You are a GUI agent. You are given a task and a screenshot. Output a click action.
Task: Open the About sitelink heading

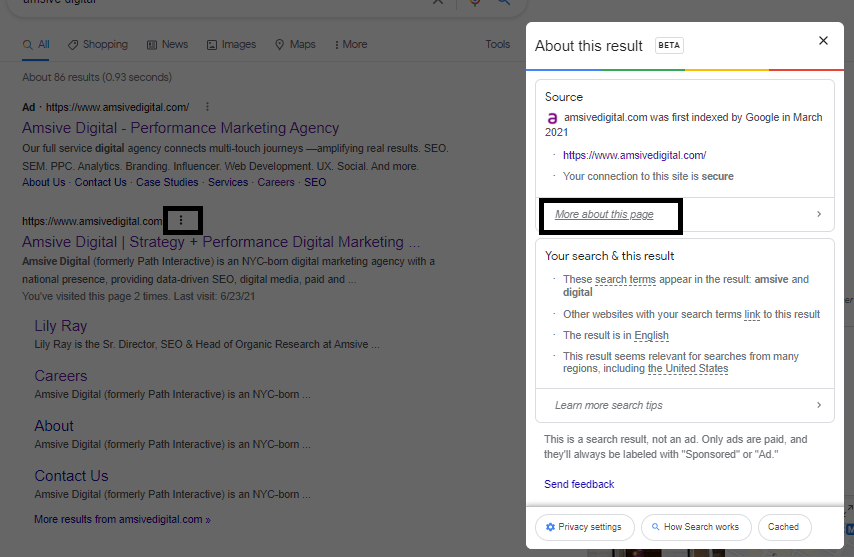[x=54, y=426]
